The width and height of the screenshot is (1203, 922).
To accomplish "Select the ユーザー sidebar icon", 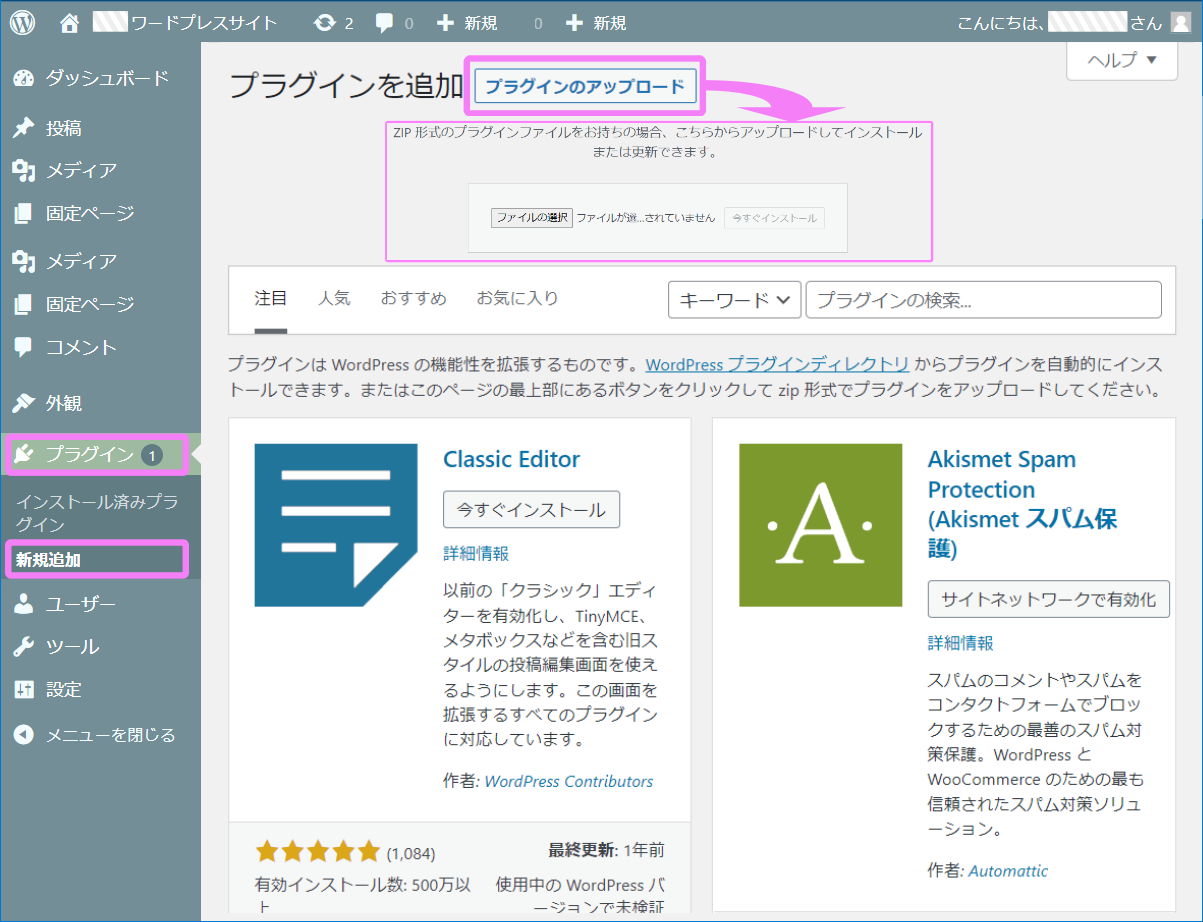I will [24, 603].
